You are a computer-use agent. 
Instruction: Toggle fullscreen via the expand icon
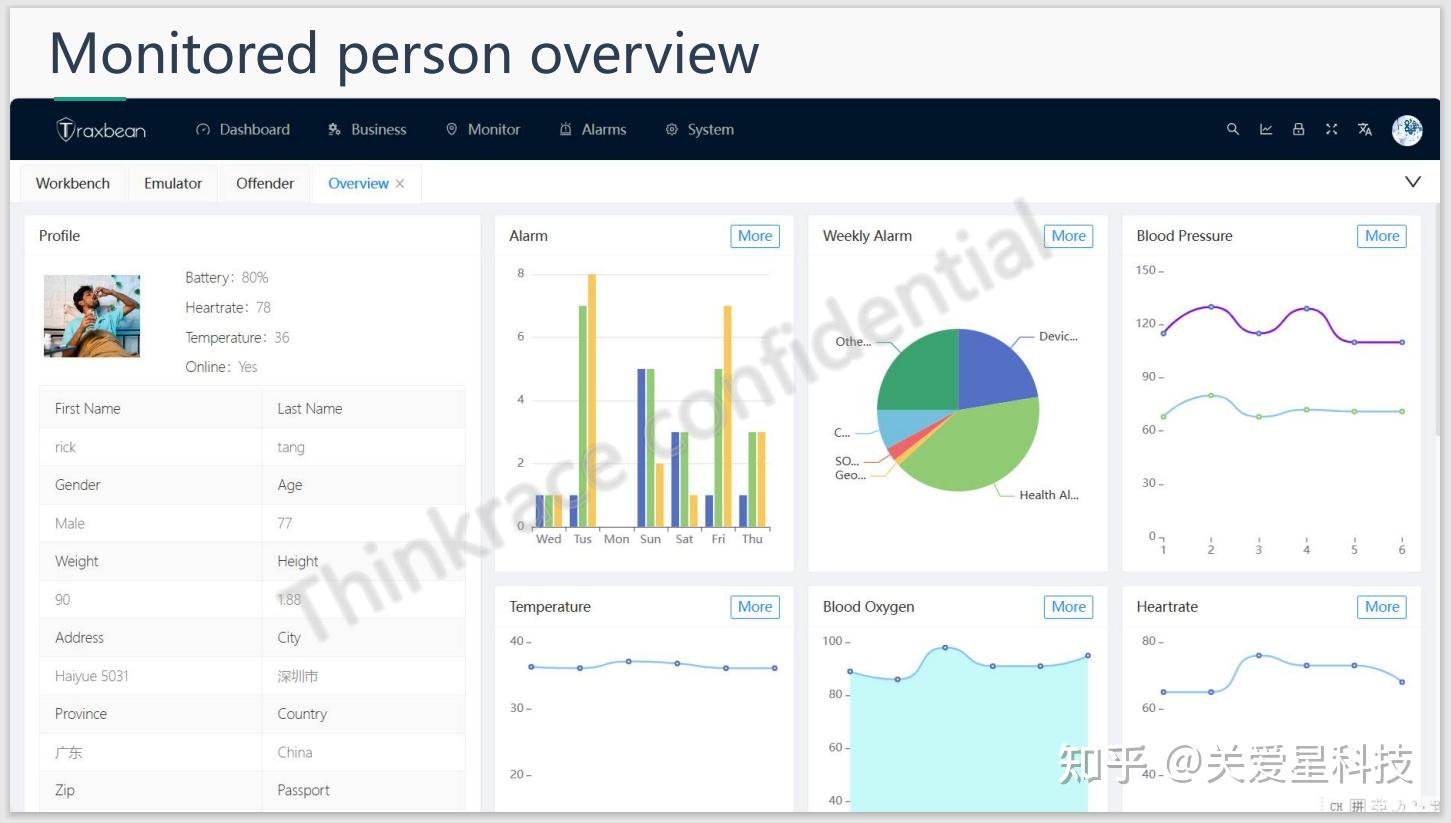tap(1331, 129)
